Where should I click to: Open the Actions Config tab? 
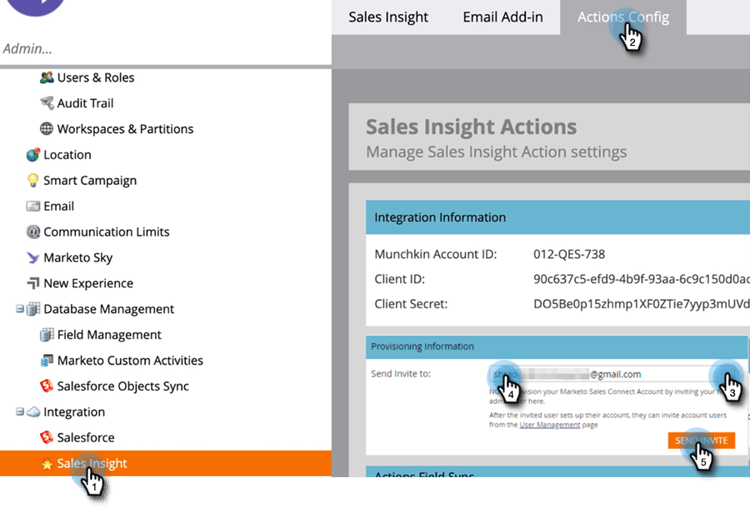623,17
